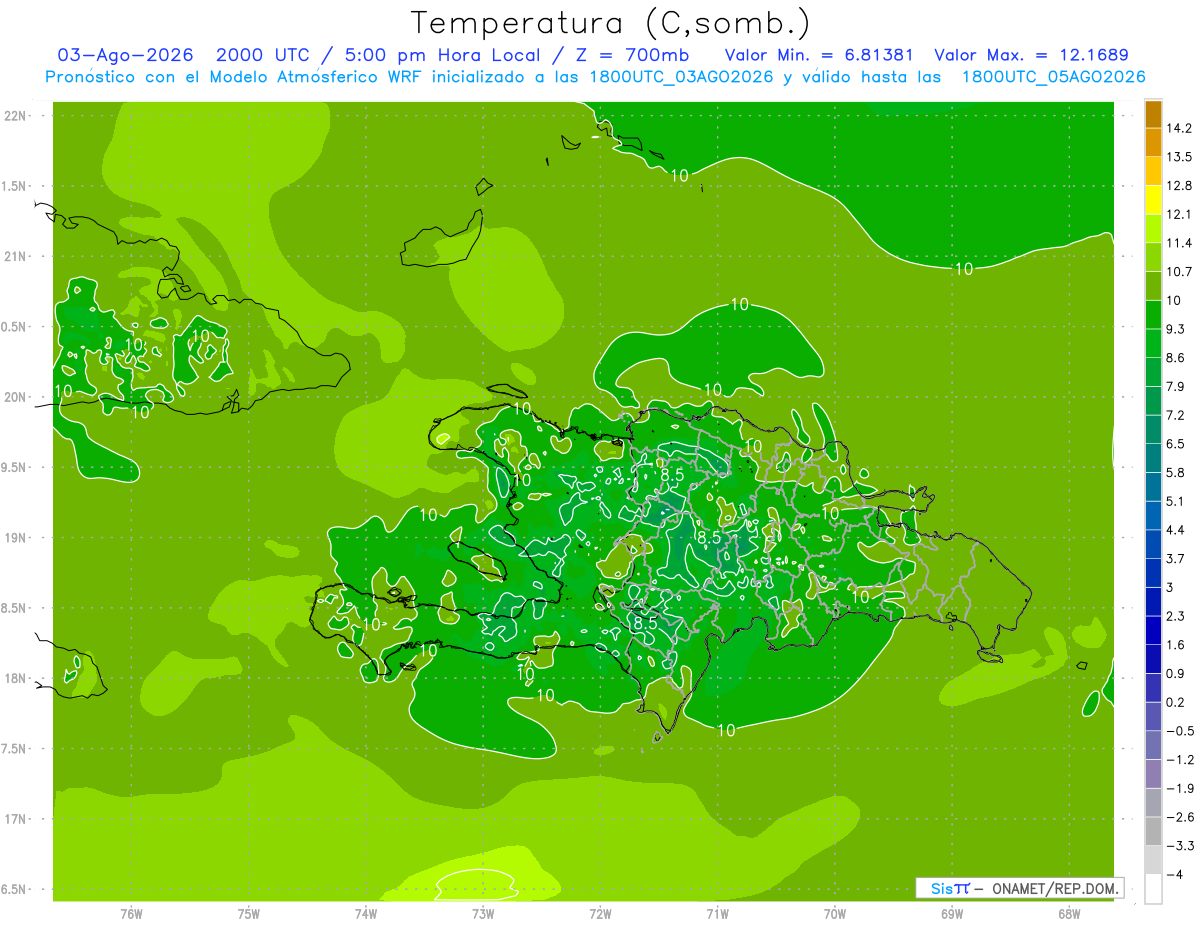Click the 14.2 value on the colorbar
Screen dimensions: 1200x927
coord(1180,128)
